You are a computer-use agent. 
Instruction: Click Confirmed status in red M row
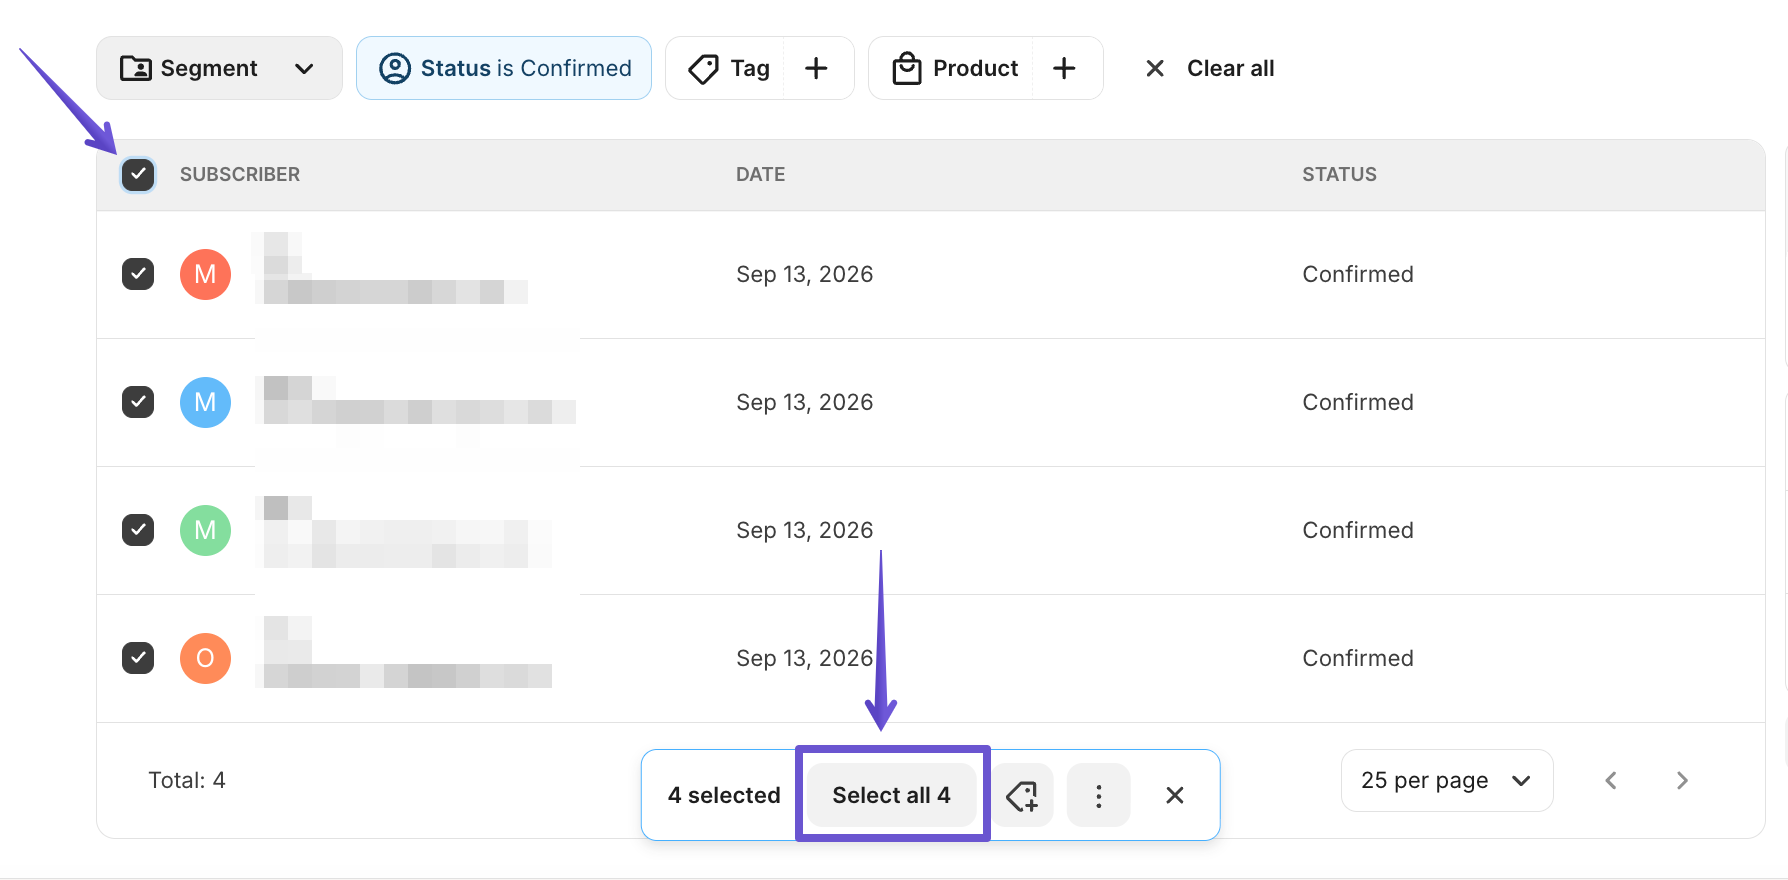pyautogui.click(x=1358, y=274)
